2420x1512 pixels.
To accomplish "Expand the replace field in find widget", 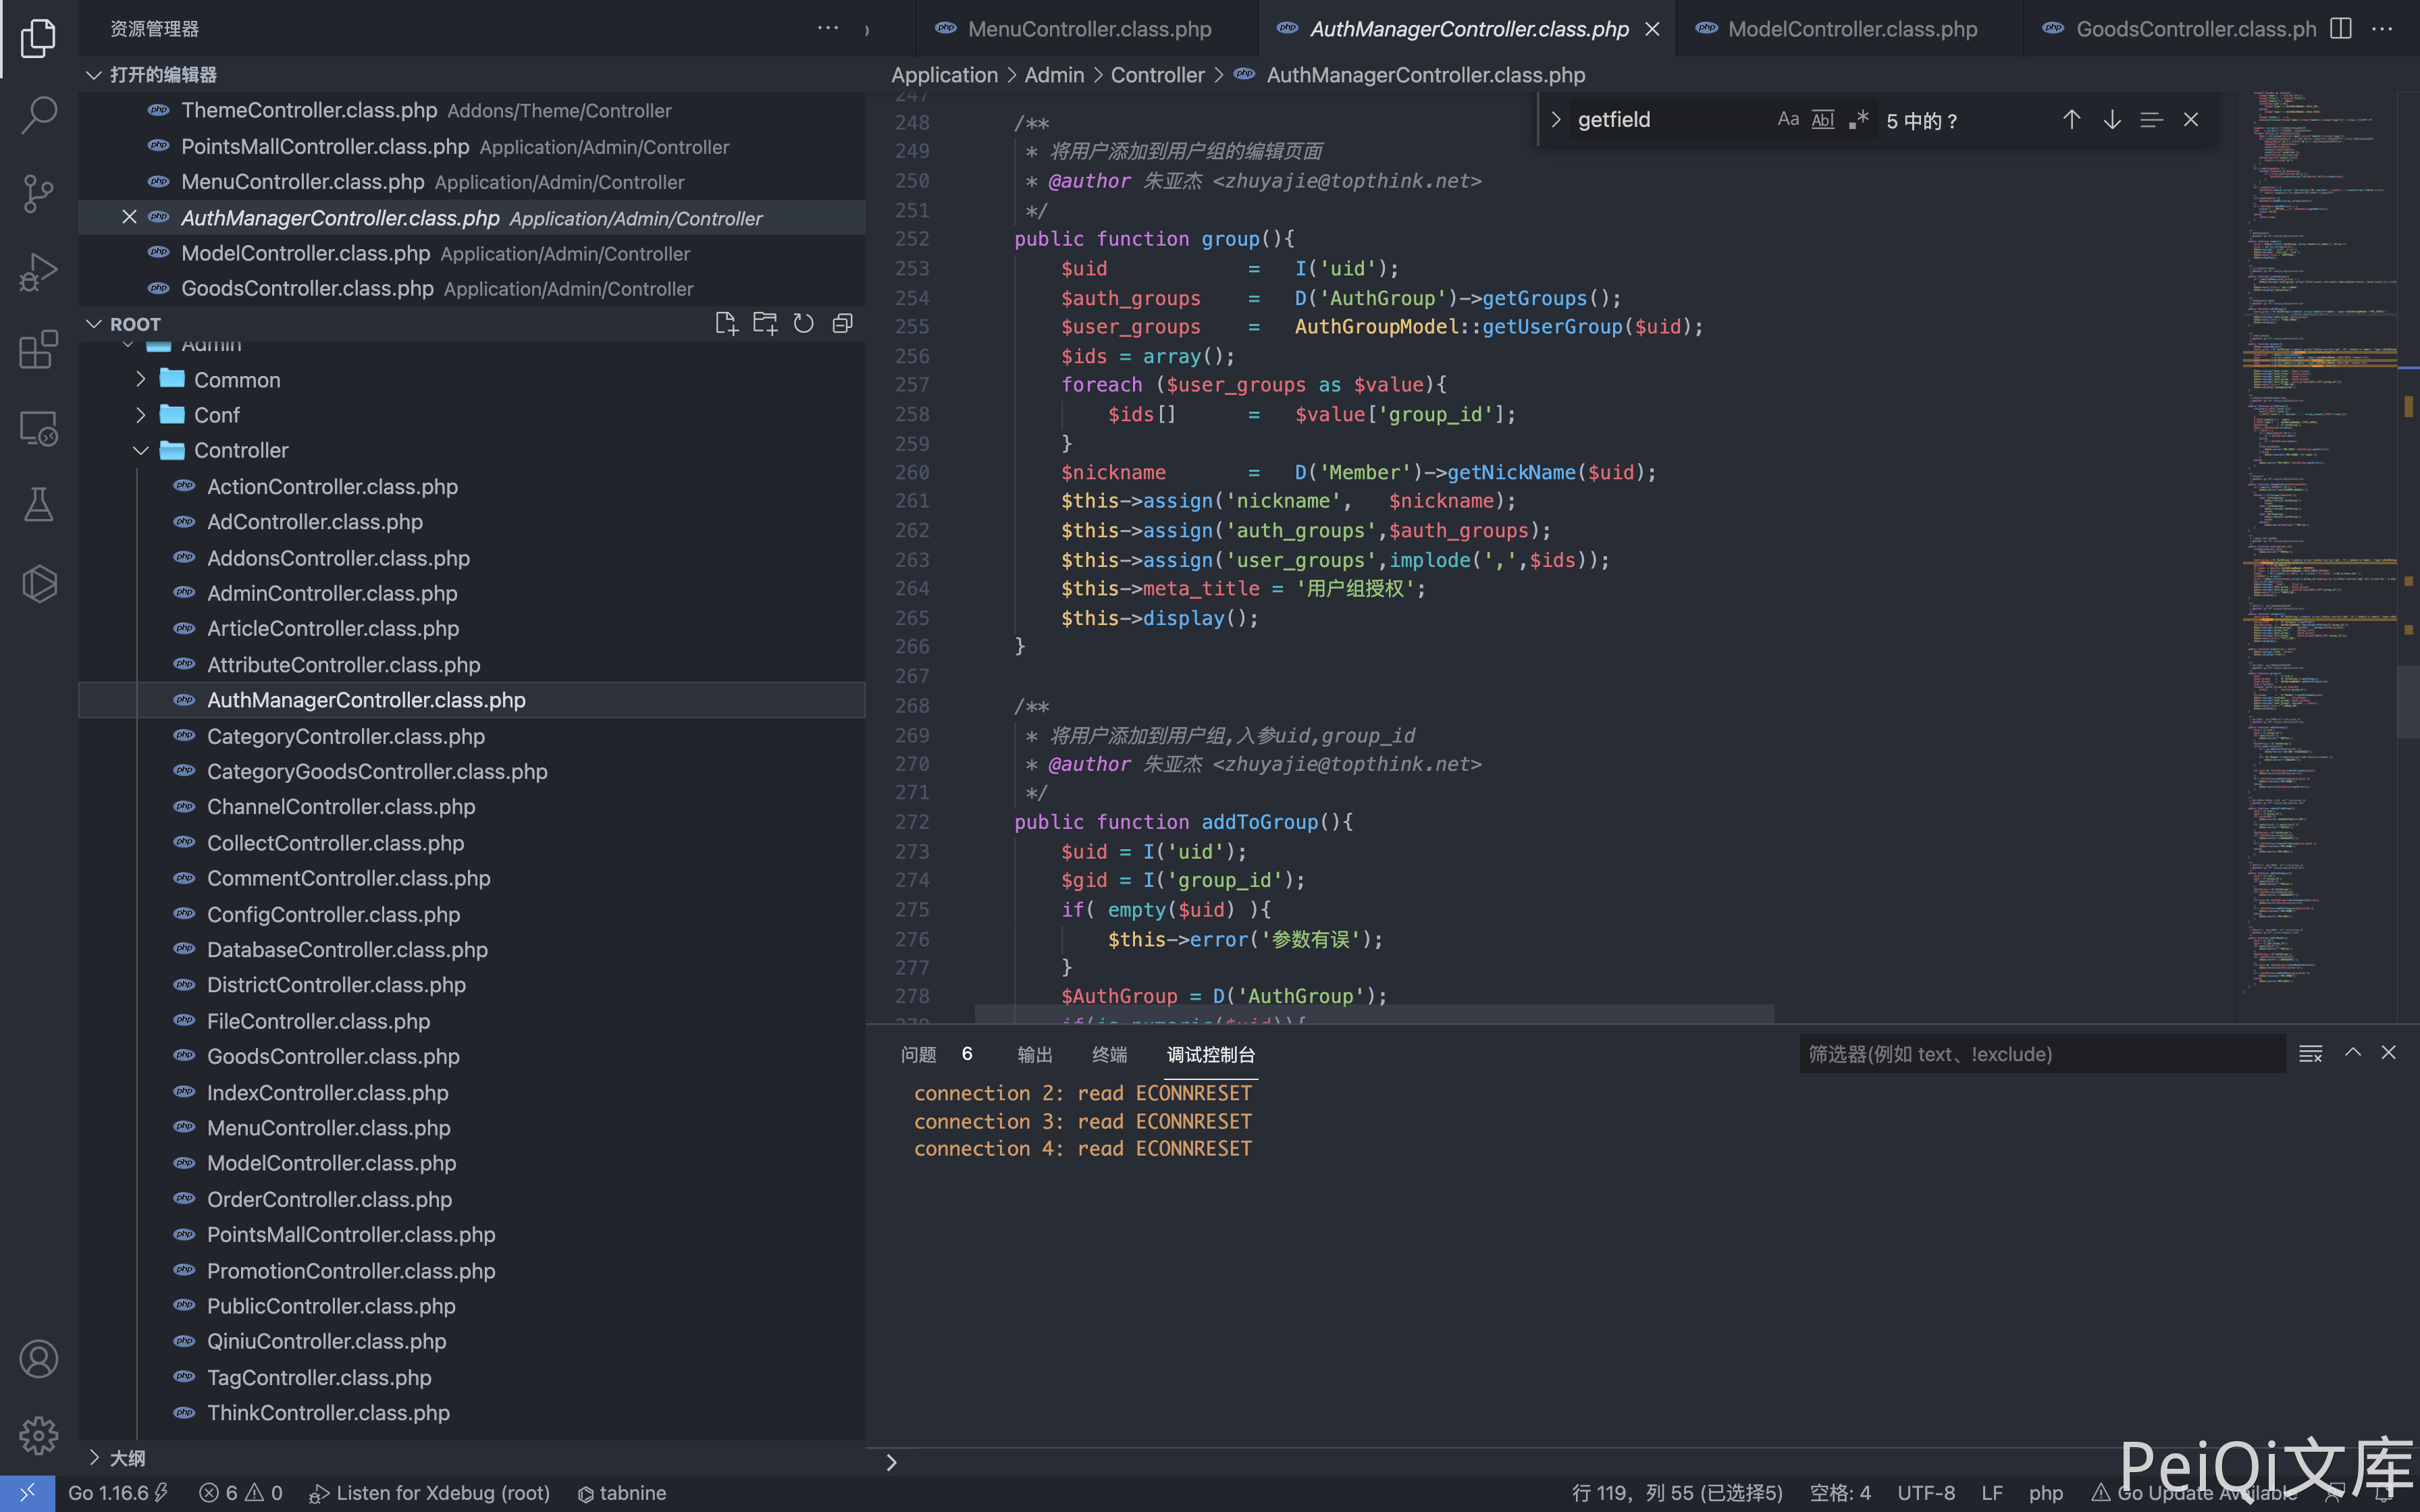I will pyautogui.click(x=1555, y=120).
